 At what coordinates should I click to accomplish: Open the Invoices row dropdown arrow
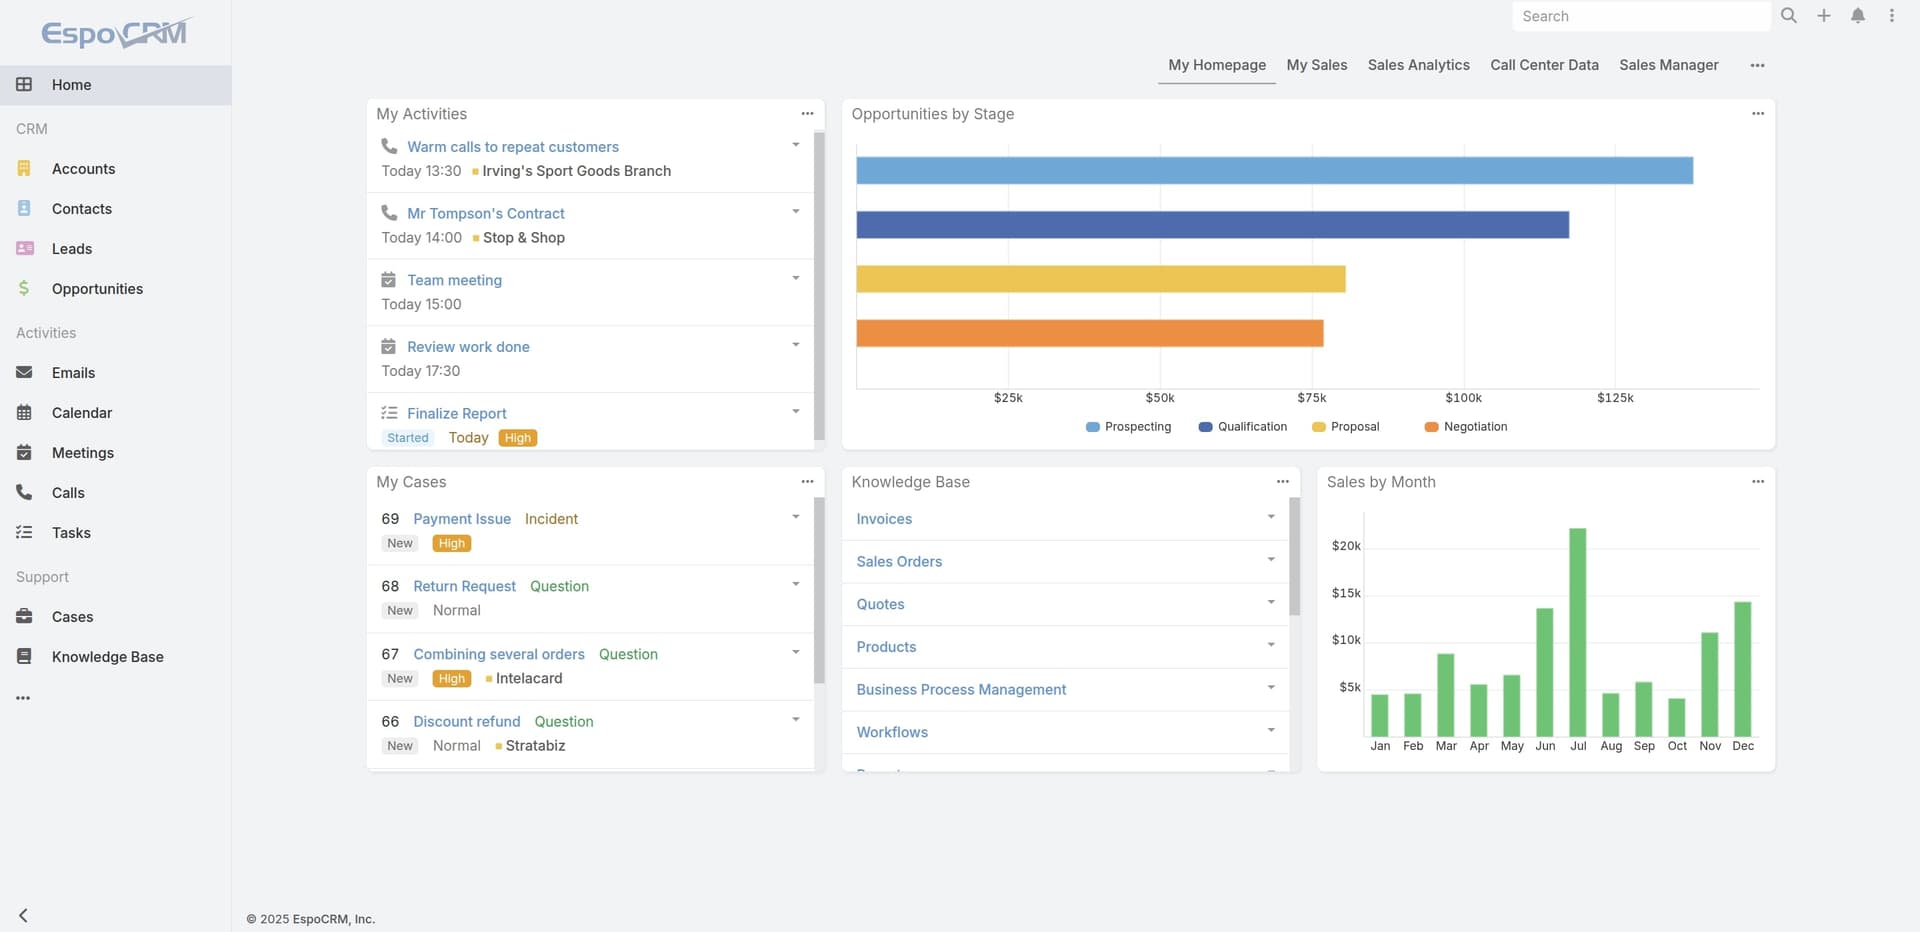(1271, 517)
